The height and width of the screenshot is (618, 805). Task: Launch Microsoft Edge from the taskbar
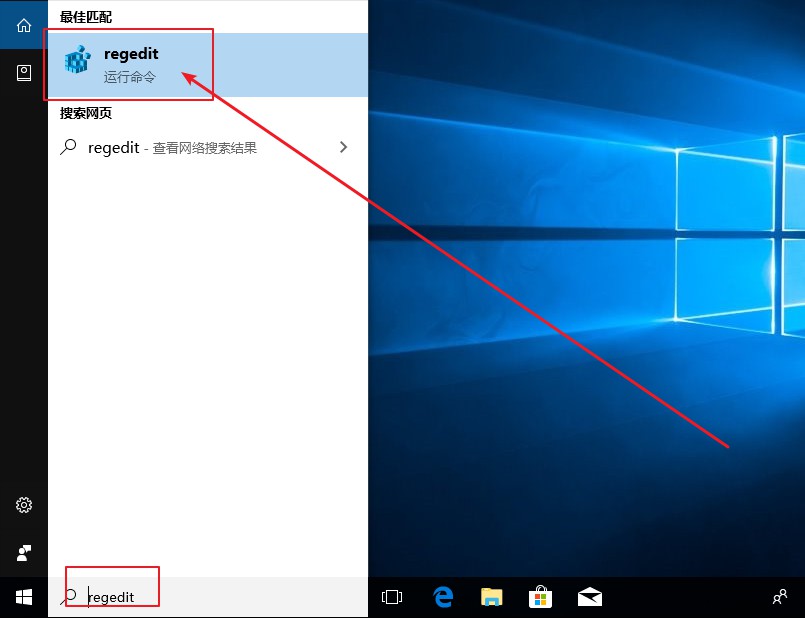point(443,597)
